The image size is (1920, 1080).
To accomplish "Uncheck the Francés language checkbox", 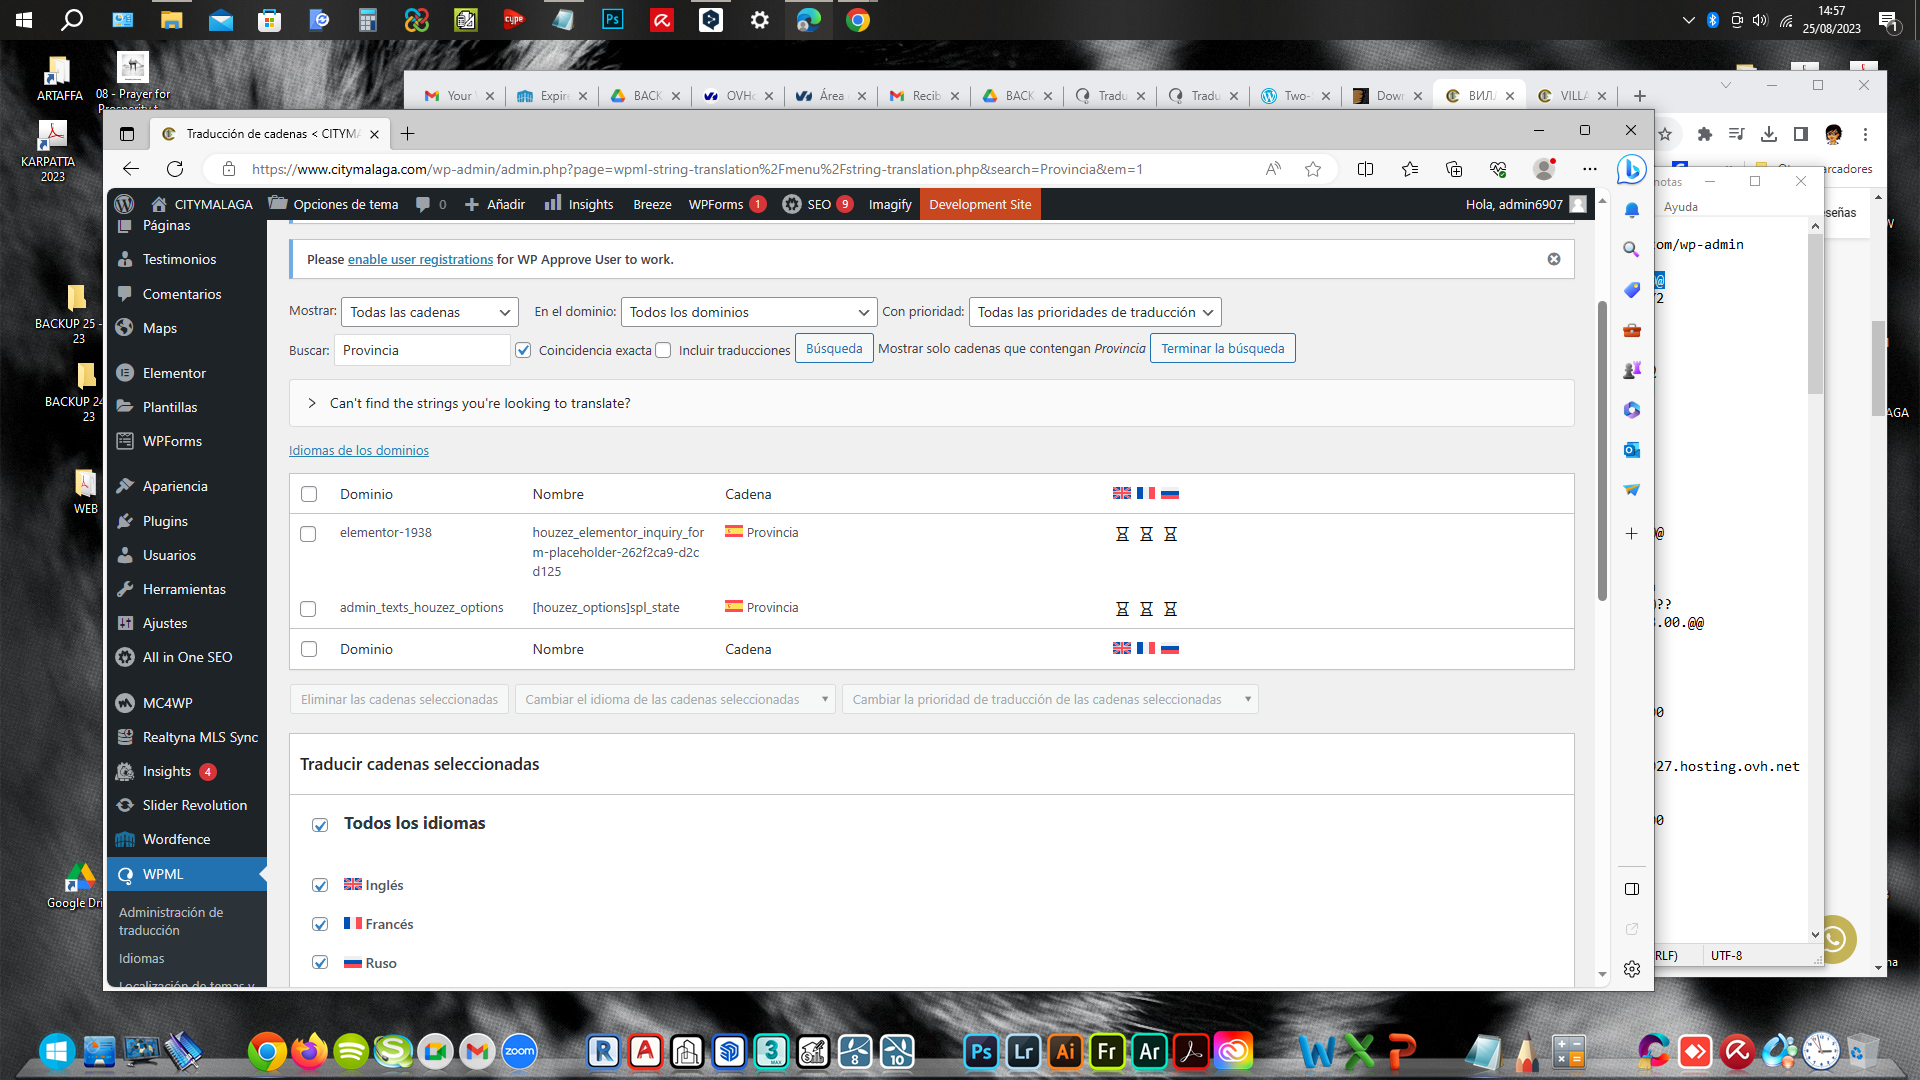I will click(320, 924).
